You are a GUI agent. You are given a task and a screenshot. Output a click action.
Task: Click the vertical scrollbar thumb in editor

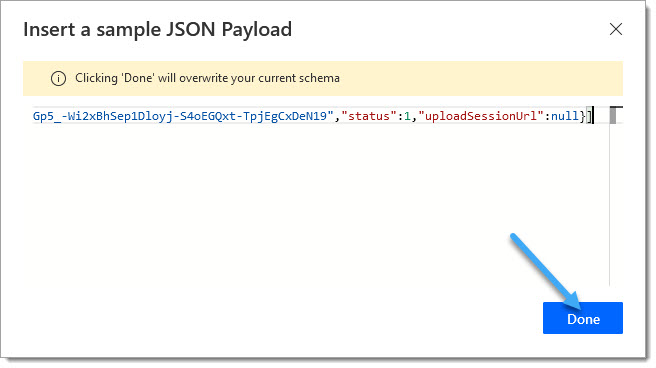coord(613,115)
